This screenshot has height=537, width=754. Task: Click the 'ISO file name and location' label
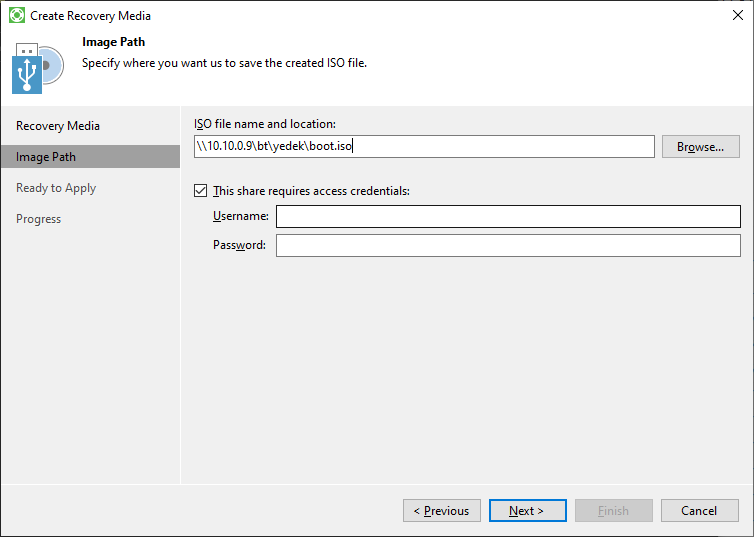tap(265, 124)
